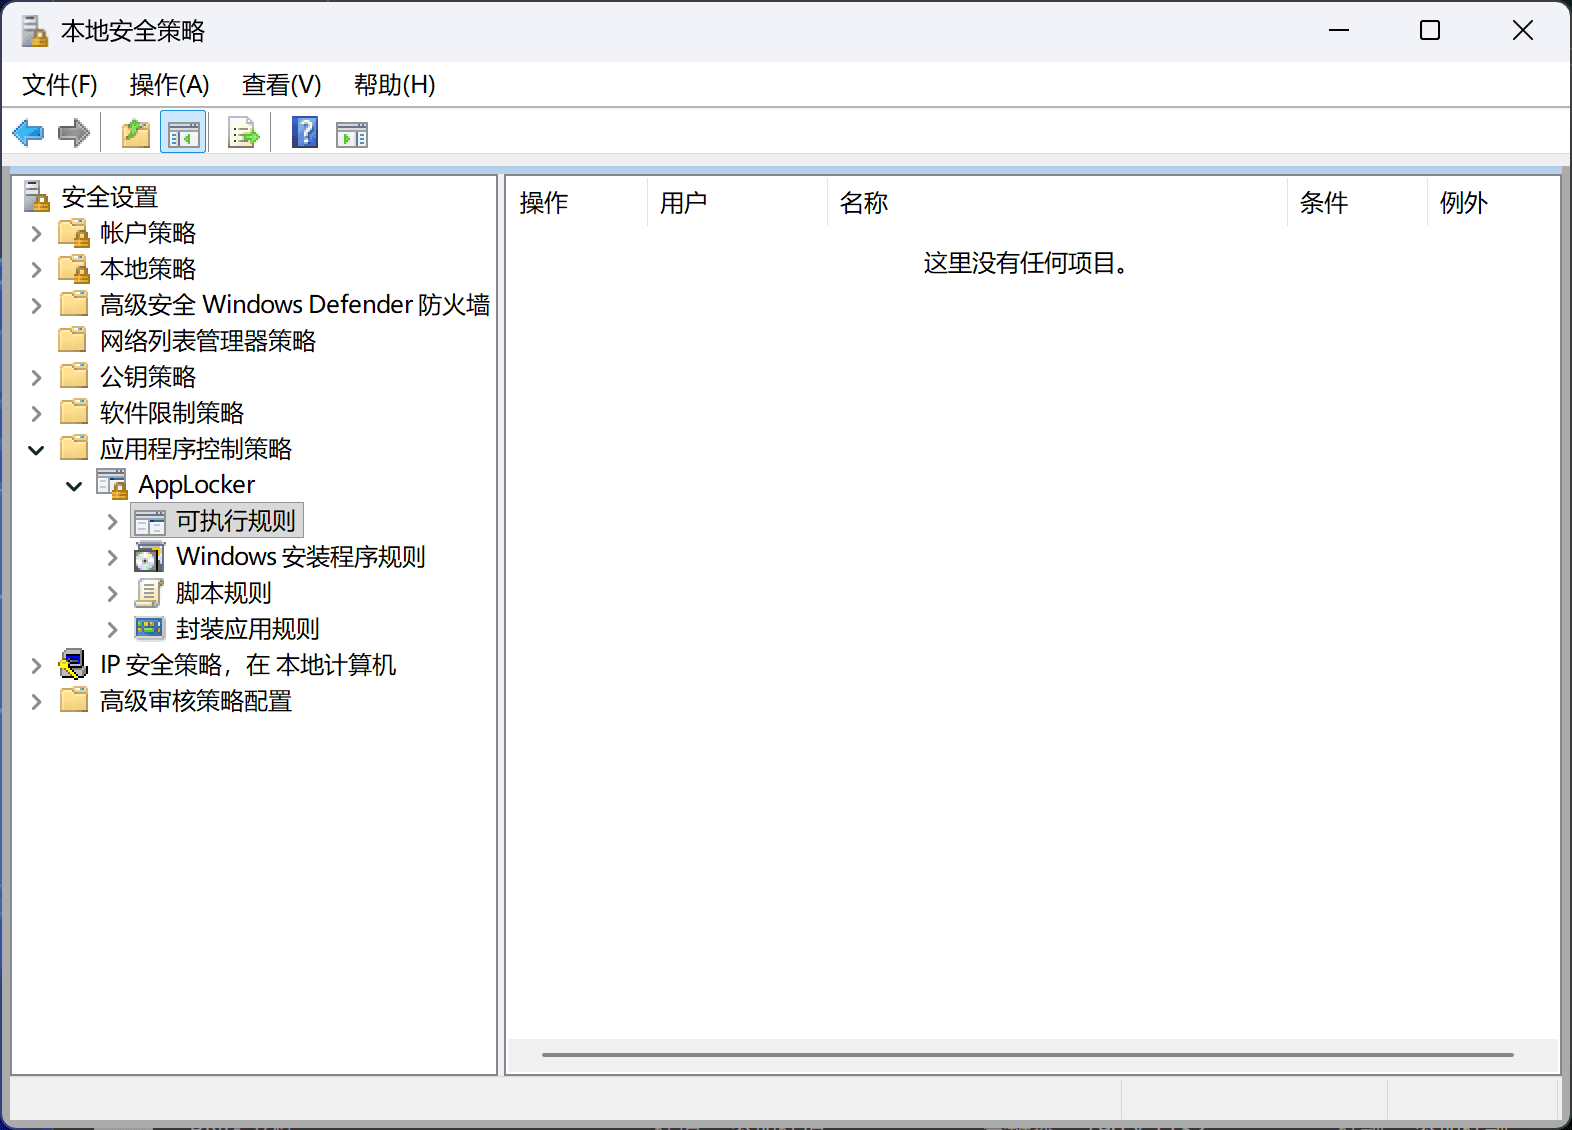
Task: Open the 查看(V) menu
Action: click(281, 85)
